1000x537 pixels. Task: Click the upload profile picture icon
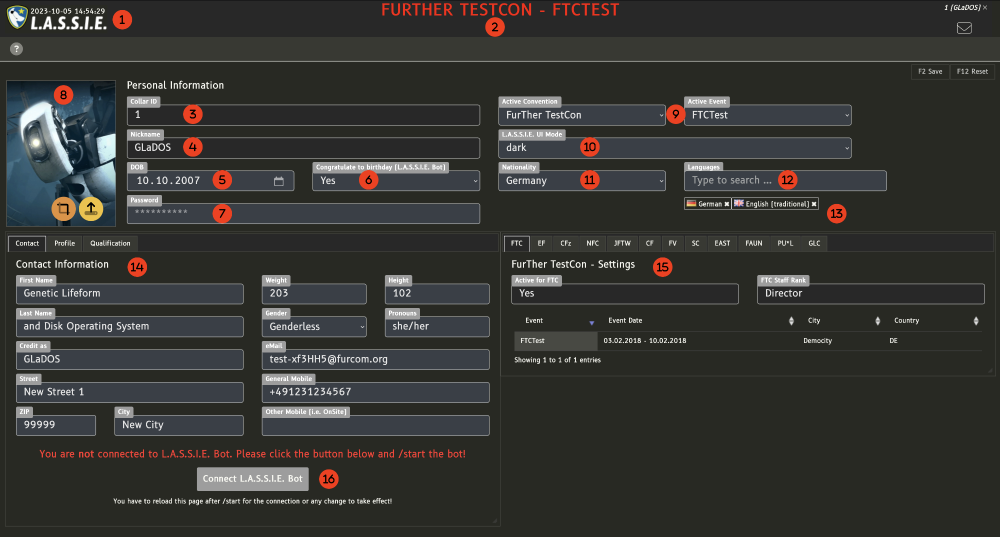coord(91,209)
